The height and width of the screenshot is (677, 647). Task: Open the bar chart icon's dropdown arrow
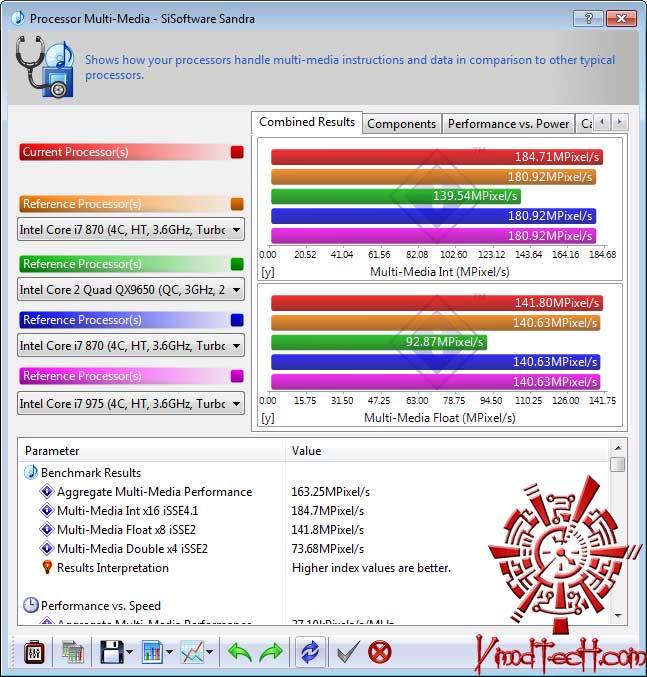coord(169,652)
